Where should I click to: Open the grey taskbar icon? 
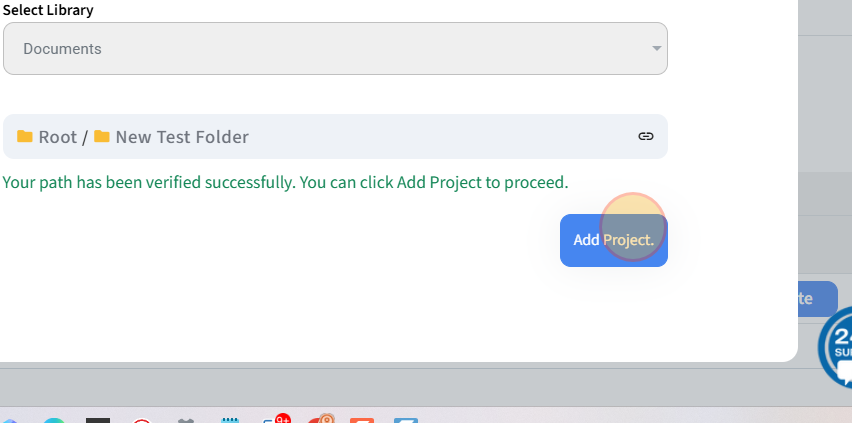pyautogui.click(x=185, y=420)
